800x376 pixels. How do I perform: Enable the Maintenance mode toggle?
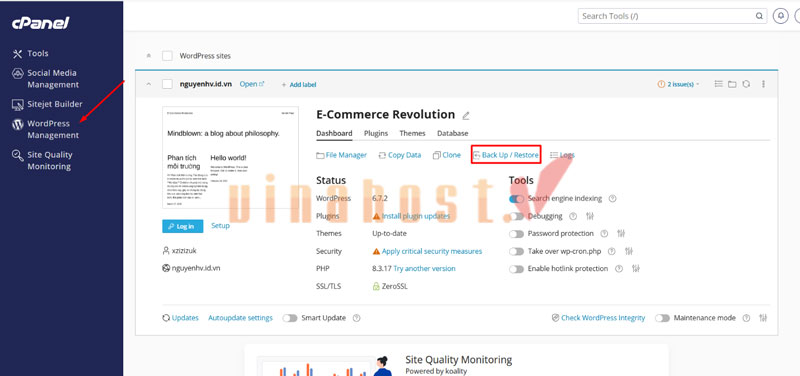[x=662, y=318]
